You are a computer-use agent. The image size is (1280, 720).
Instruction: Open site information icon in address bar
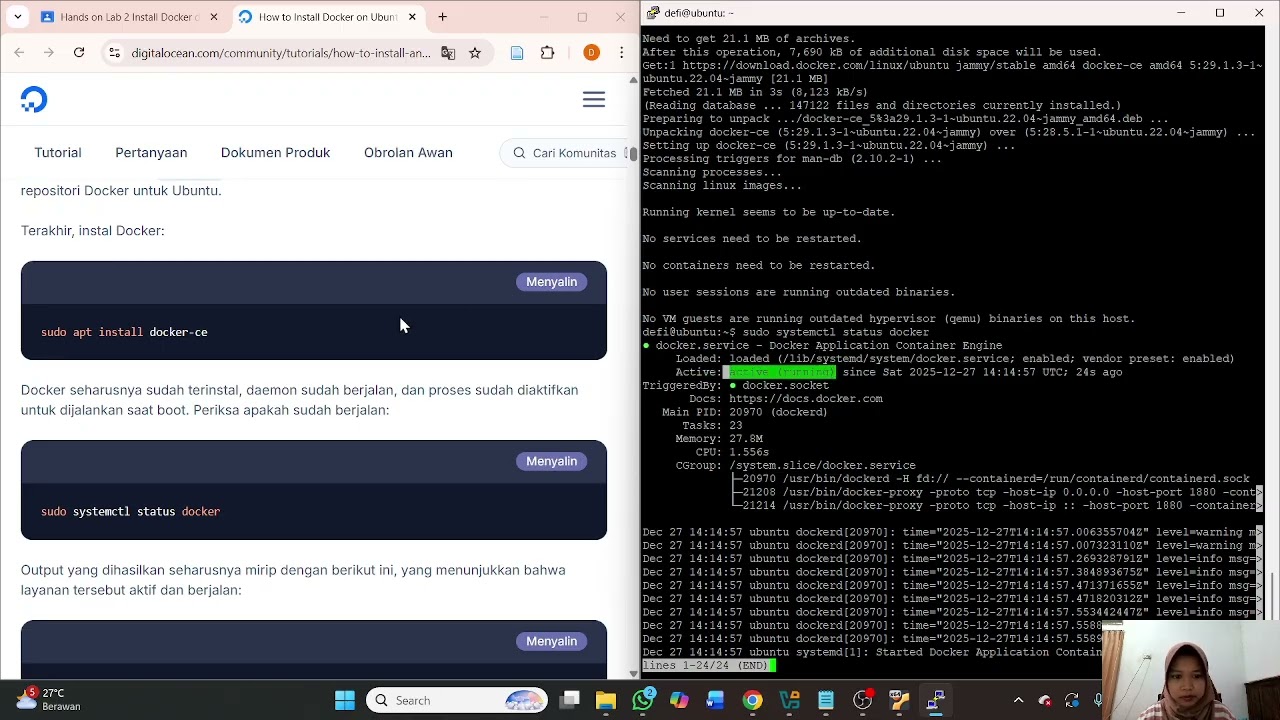(x=114, y=53)
